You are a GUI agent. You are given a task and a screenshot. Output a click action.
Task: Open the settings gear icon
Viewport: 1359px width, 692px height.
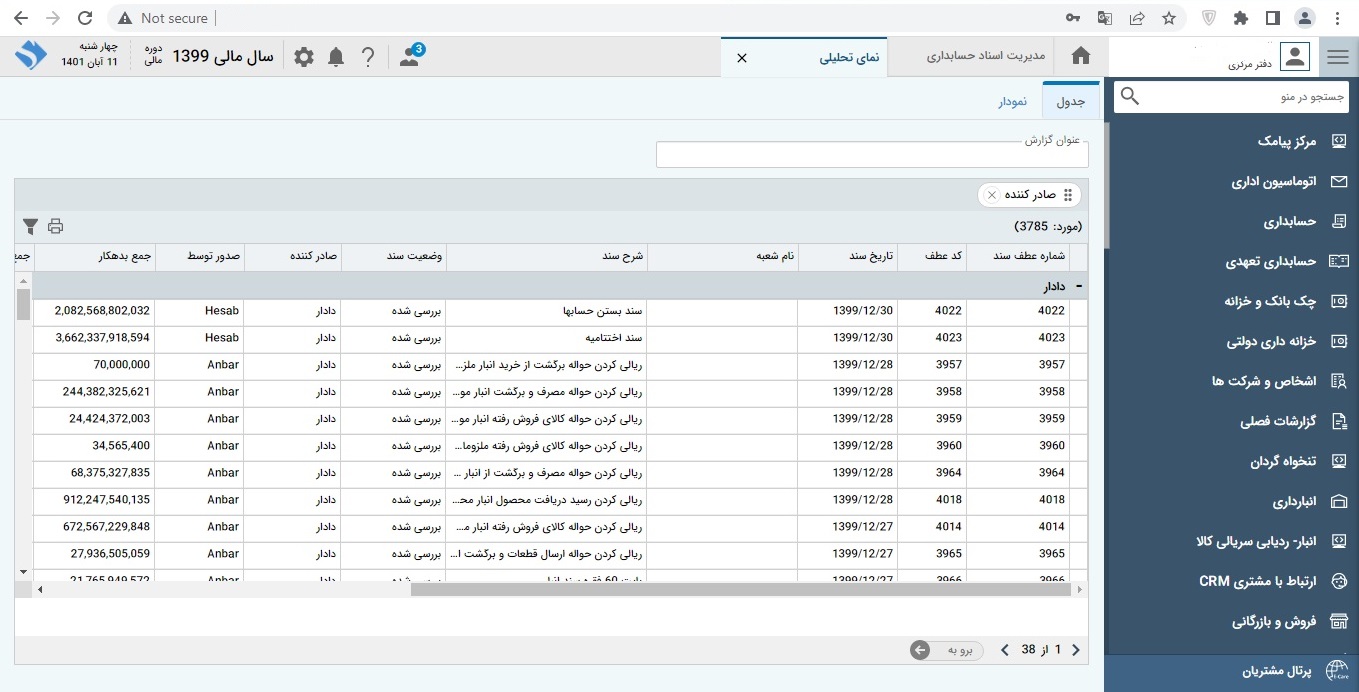[x=304, y=57]
